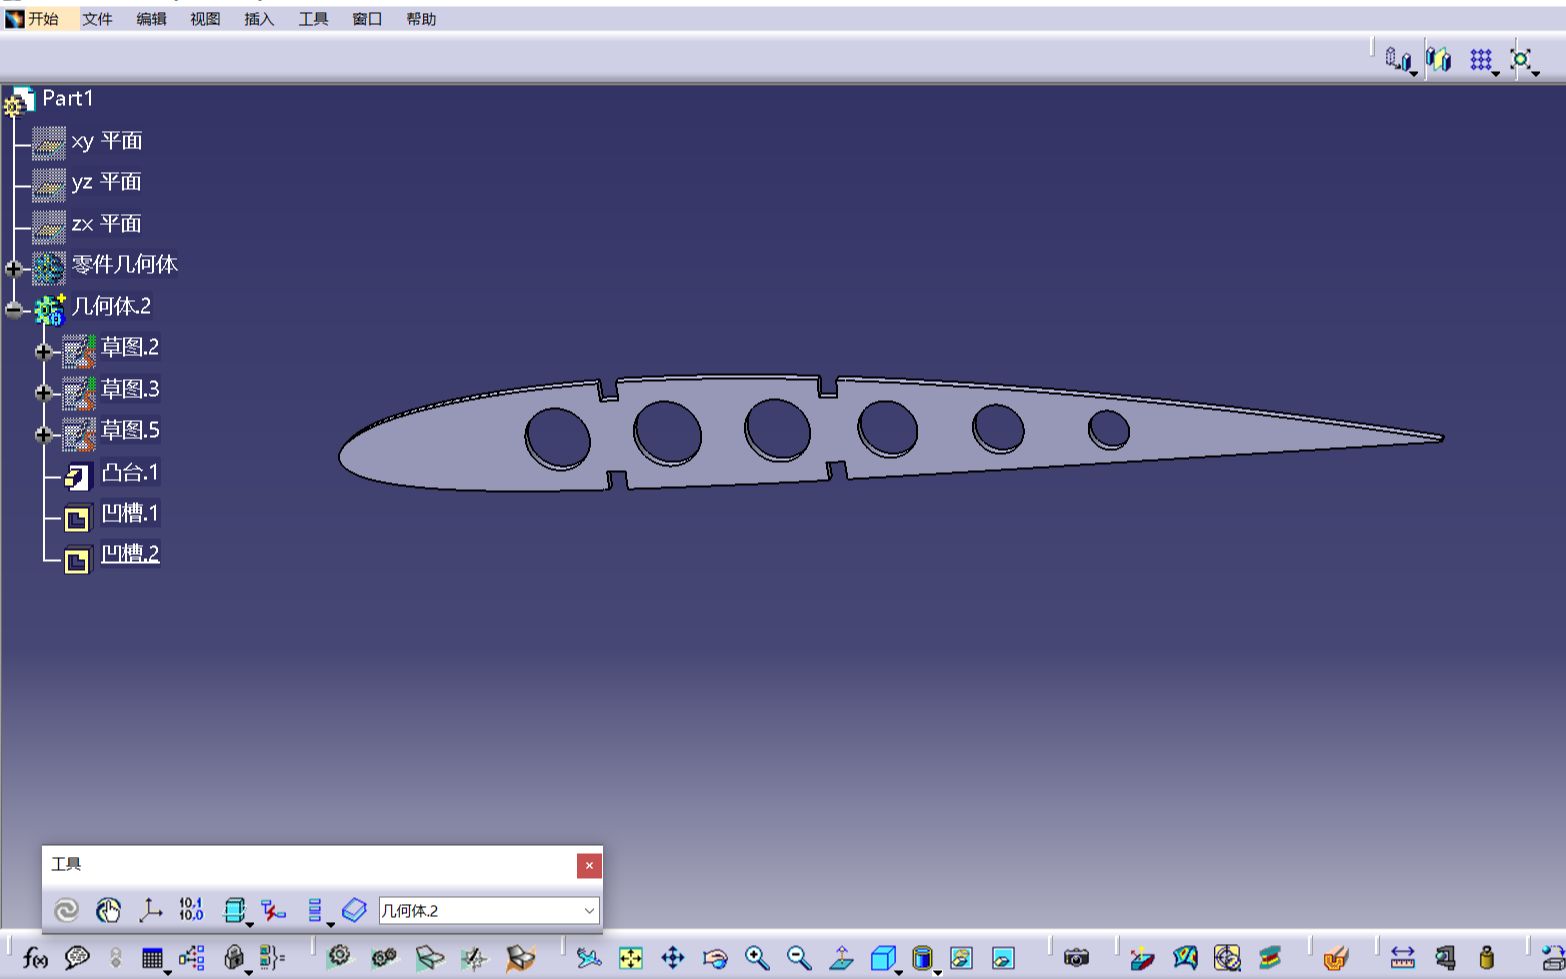This screenshot has width=1566, height=979.
Task: Open the dropdown arrow beside the Design Table icon
Action: point(168,971)
